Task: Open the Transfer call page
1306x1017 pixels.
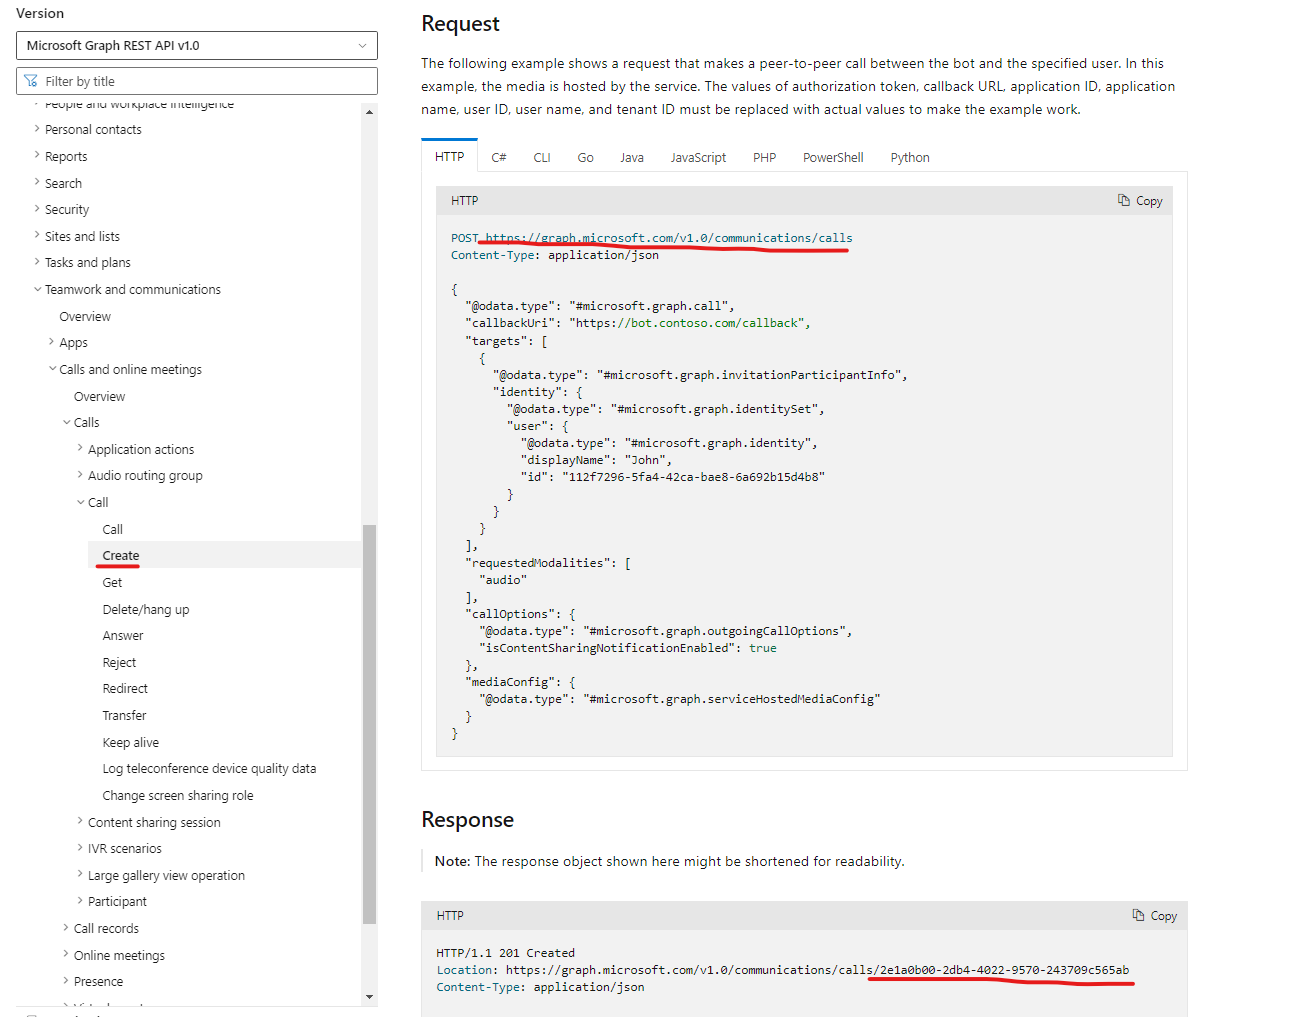Action: (x=124, y=716)
